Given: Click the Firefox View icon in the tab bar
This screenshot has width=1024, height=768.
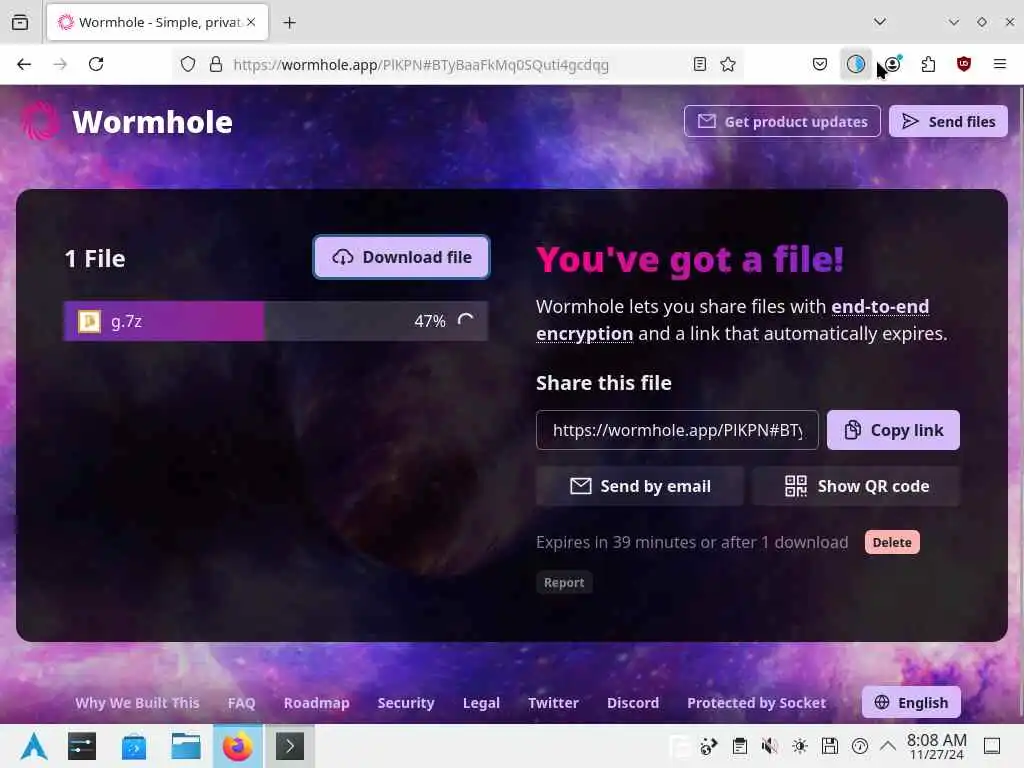Looking at the screenshot, I should click(x=20, y=22).
